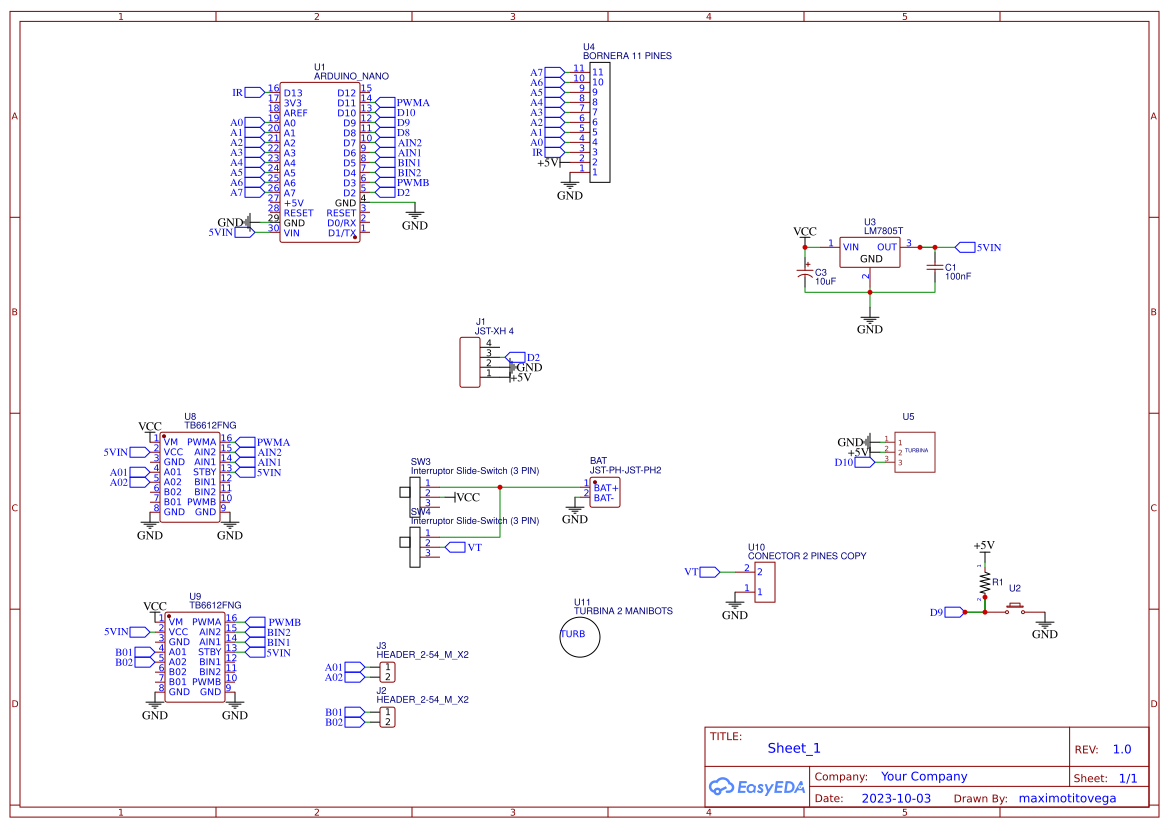Click the Sheet_1 title text

[x=793, y=747]
